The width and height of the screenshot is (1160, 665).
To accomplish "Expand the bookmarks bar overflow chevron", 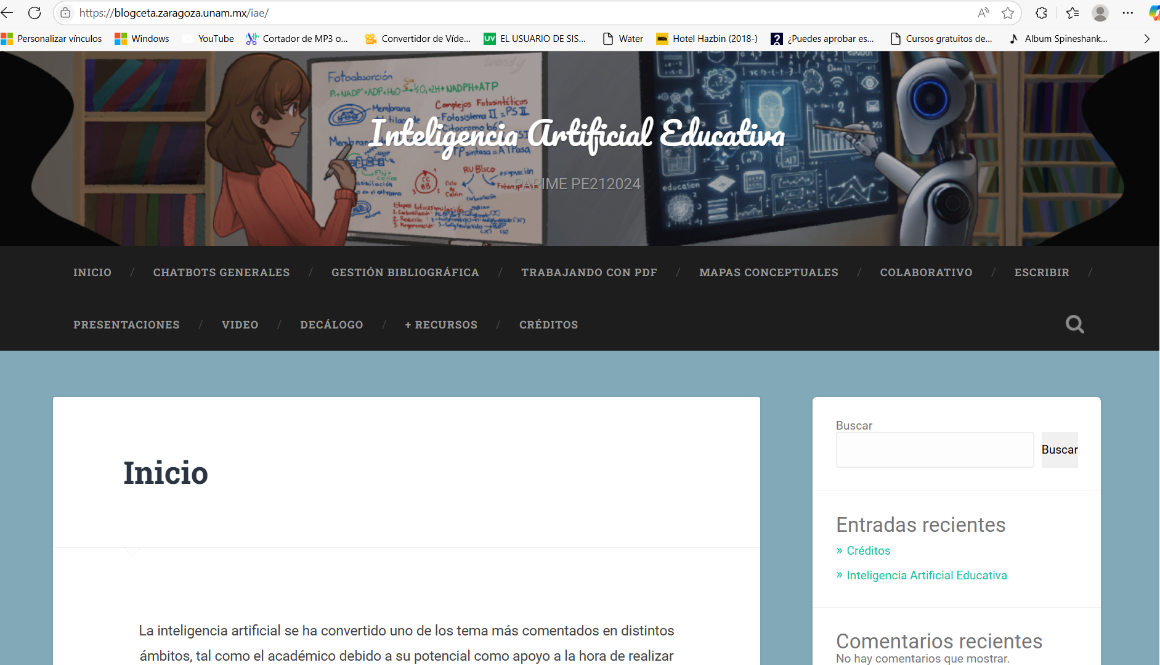I will coord(1147,38).
